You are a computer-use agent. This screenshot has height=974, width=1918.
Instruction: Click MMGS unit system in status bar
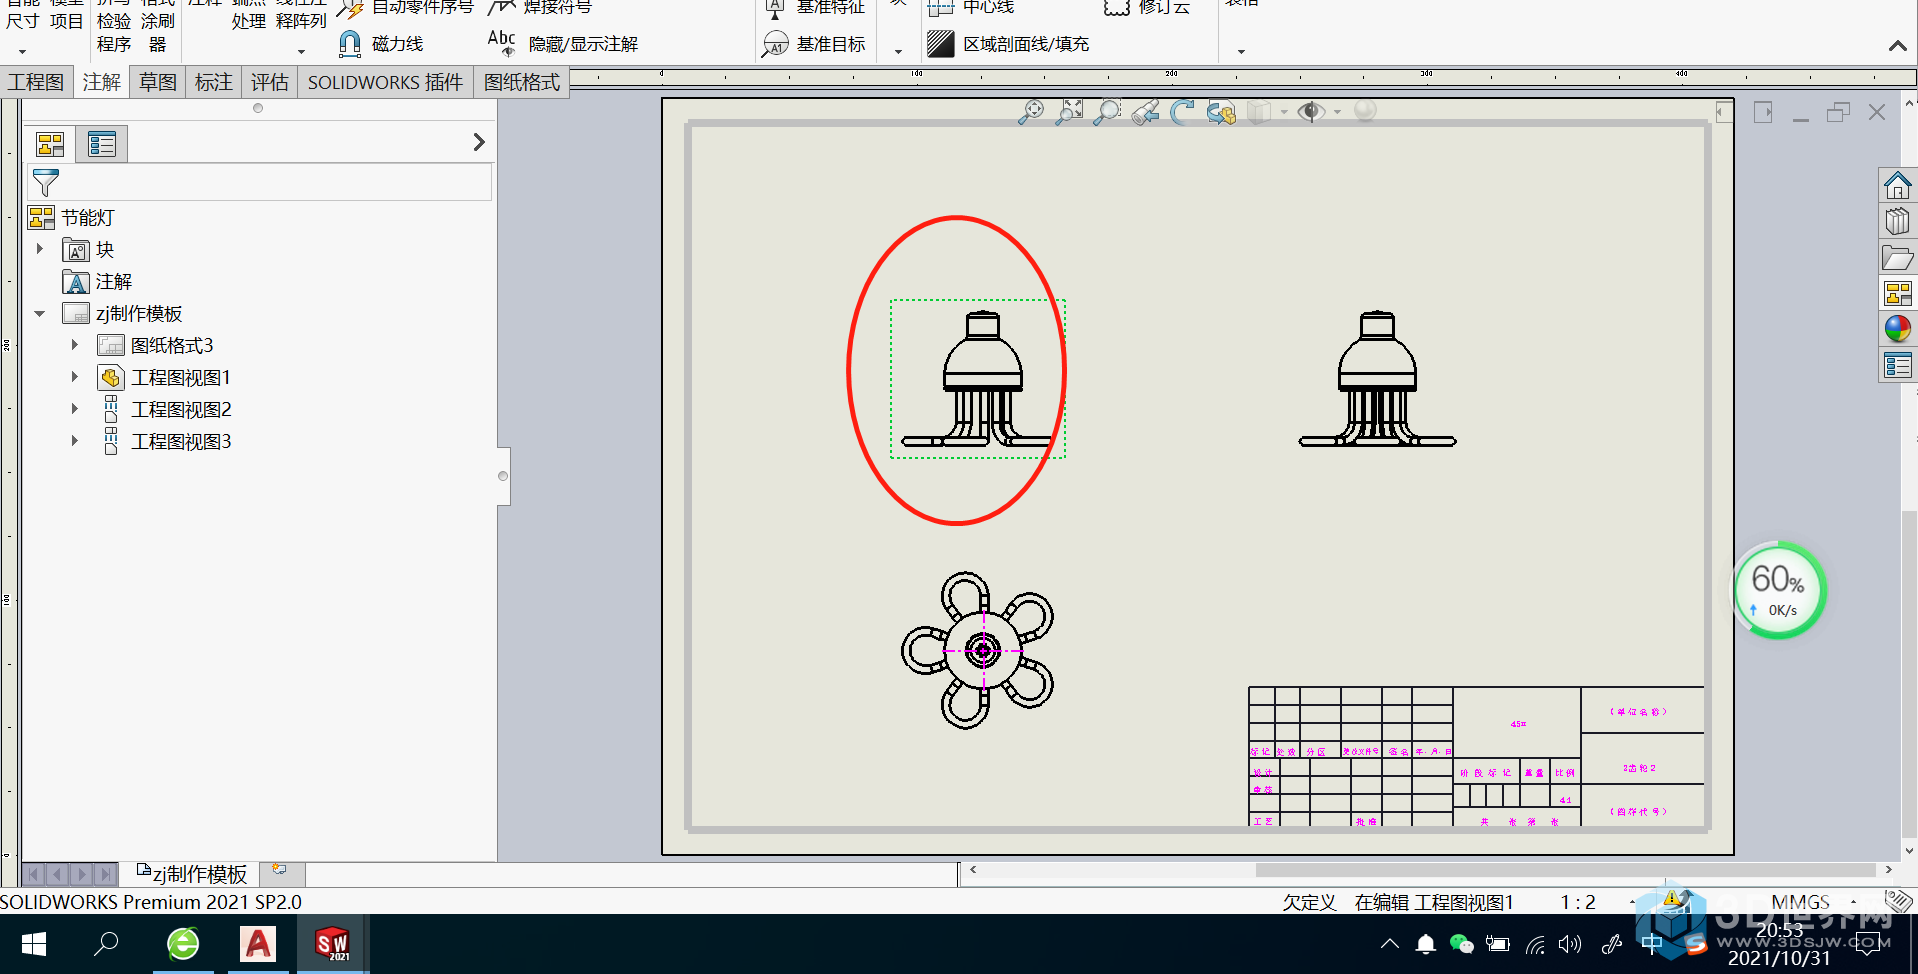(x=1800, y=902)
